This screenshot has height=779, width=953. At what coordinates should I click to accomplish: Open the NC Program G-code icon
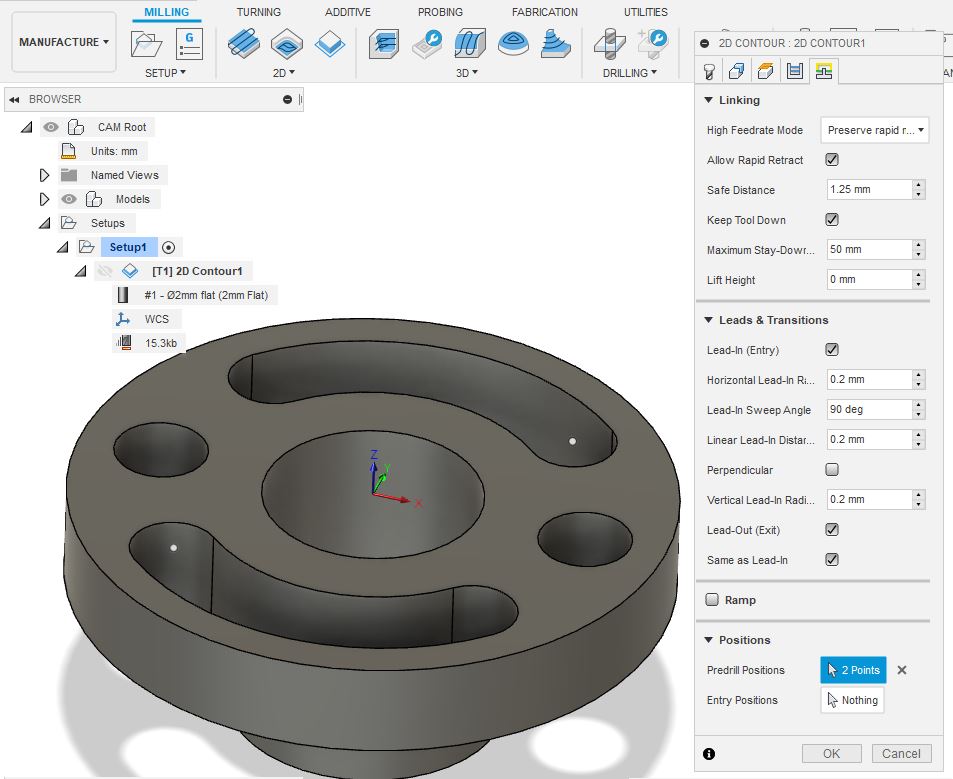188,44
